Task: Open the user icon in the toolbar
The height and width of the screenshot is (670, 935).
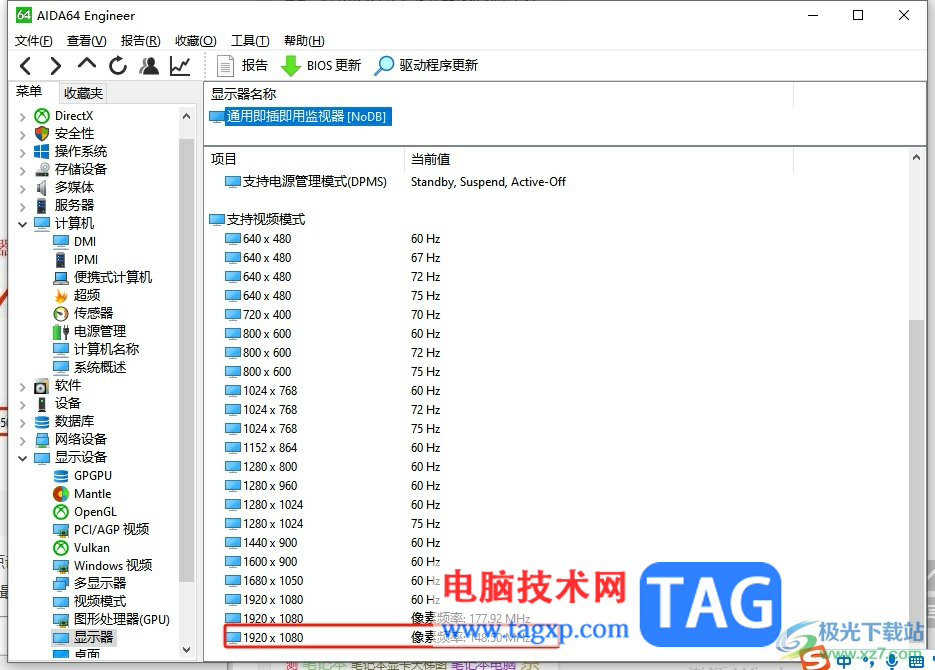Action: click(x=149, y=66)
